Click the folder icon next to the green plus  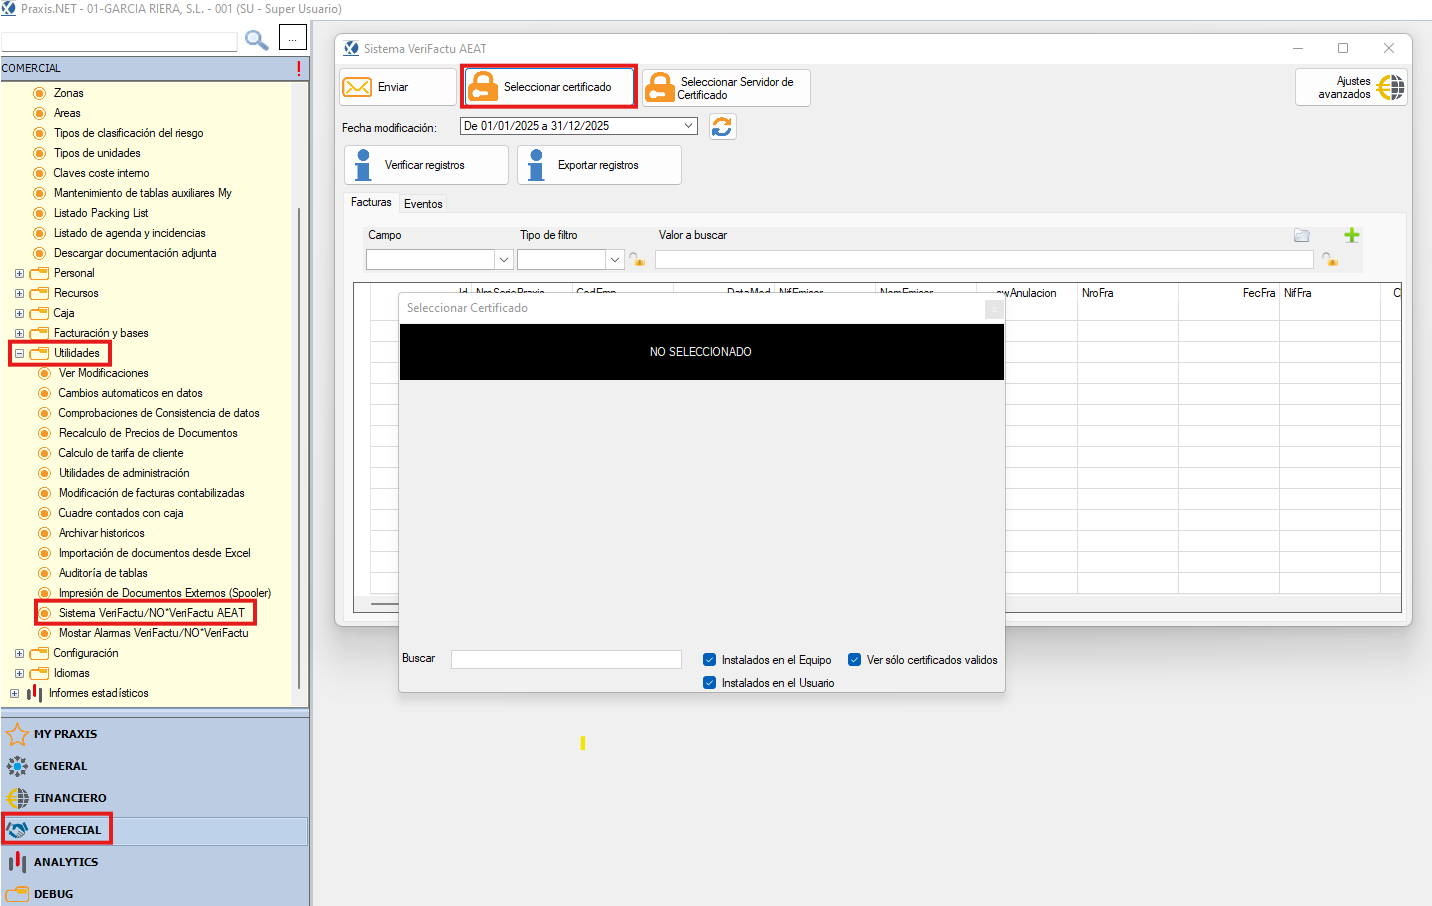point(1302,235)
